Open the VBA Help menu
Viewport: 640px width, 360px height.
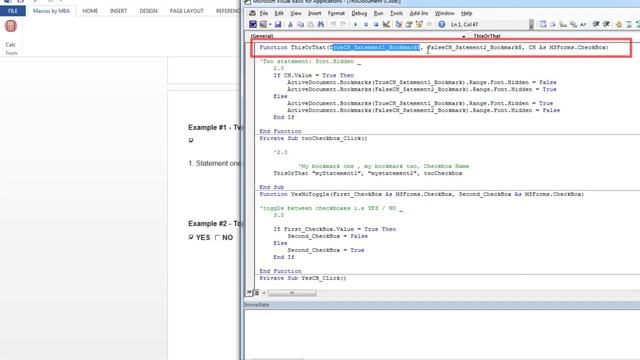coord(467,13)
